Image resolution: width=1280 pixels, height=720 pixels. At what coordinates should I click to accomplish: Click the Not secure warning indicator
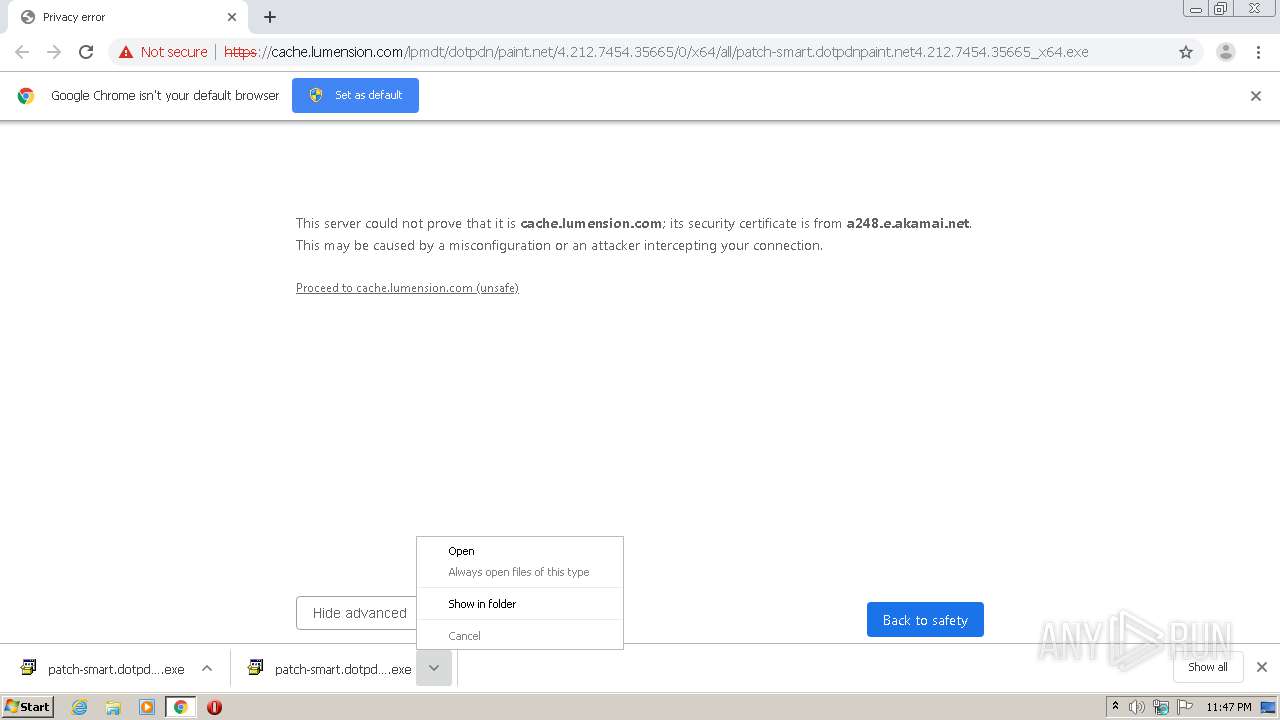point(163,52)
